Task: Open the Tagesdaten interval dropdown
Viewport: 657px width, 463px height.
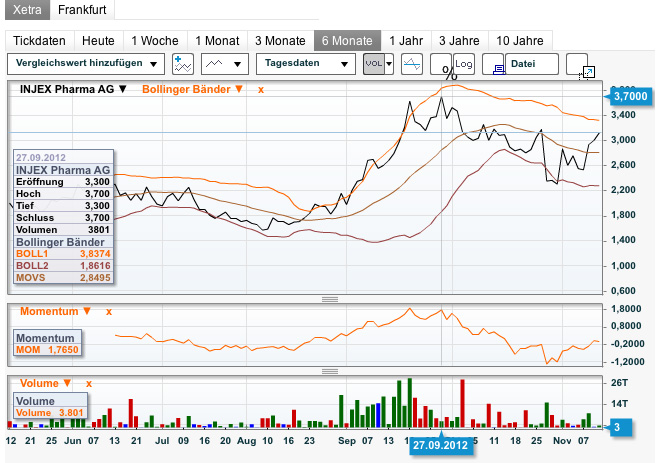Action: (x=306, y=64)
